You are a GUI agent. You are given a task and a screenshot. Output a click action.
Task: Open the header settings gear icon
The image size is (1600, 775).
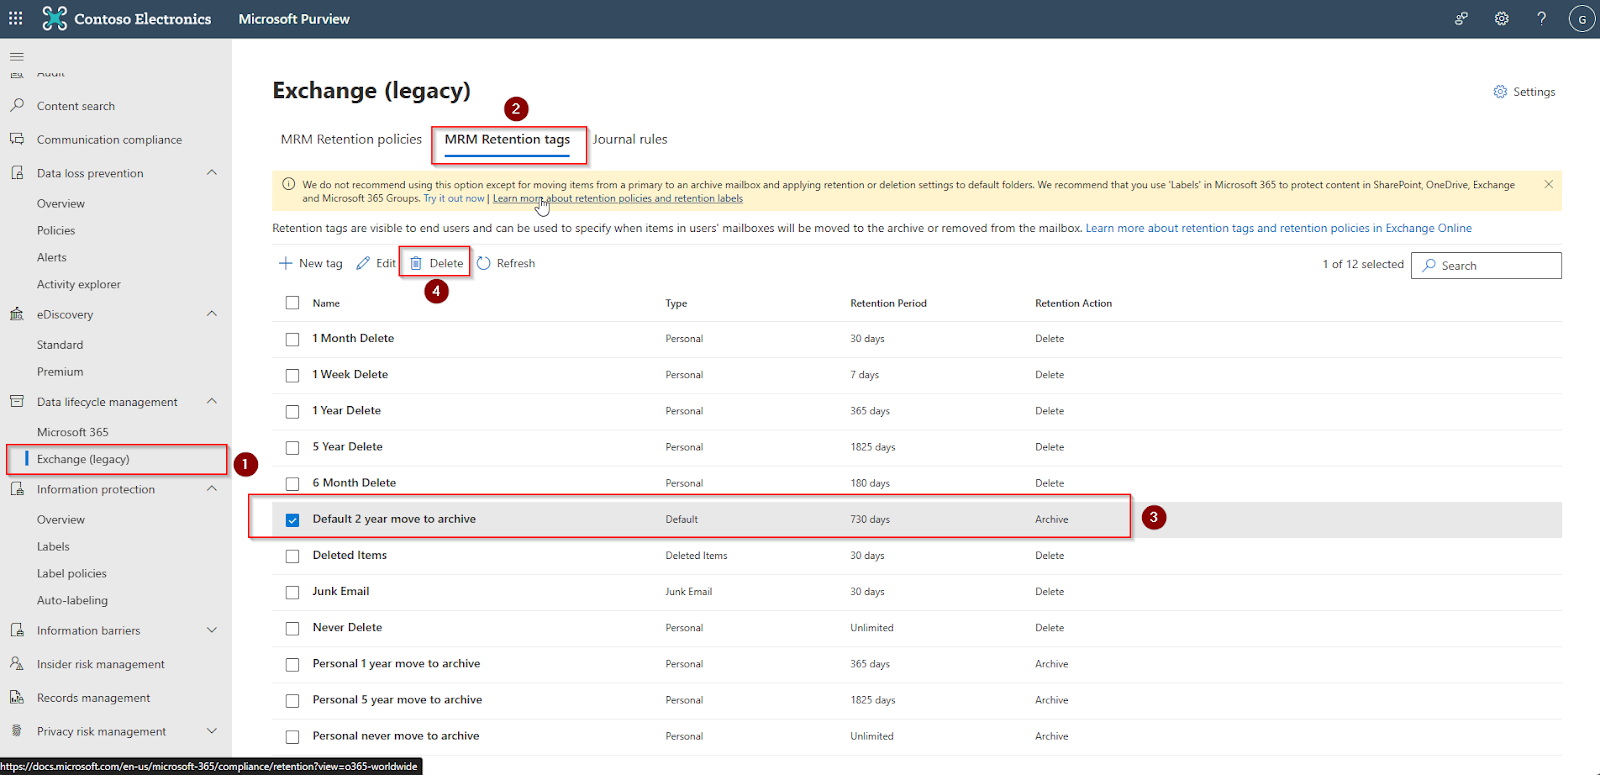click(x=1501, y=19)
